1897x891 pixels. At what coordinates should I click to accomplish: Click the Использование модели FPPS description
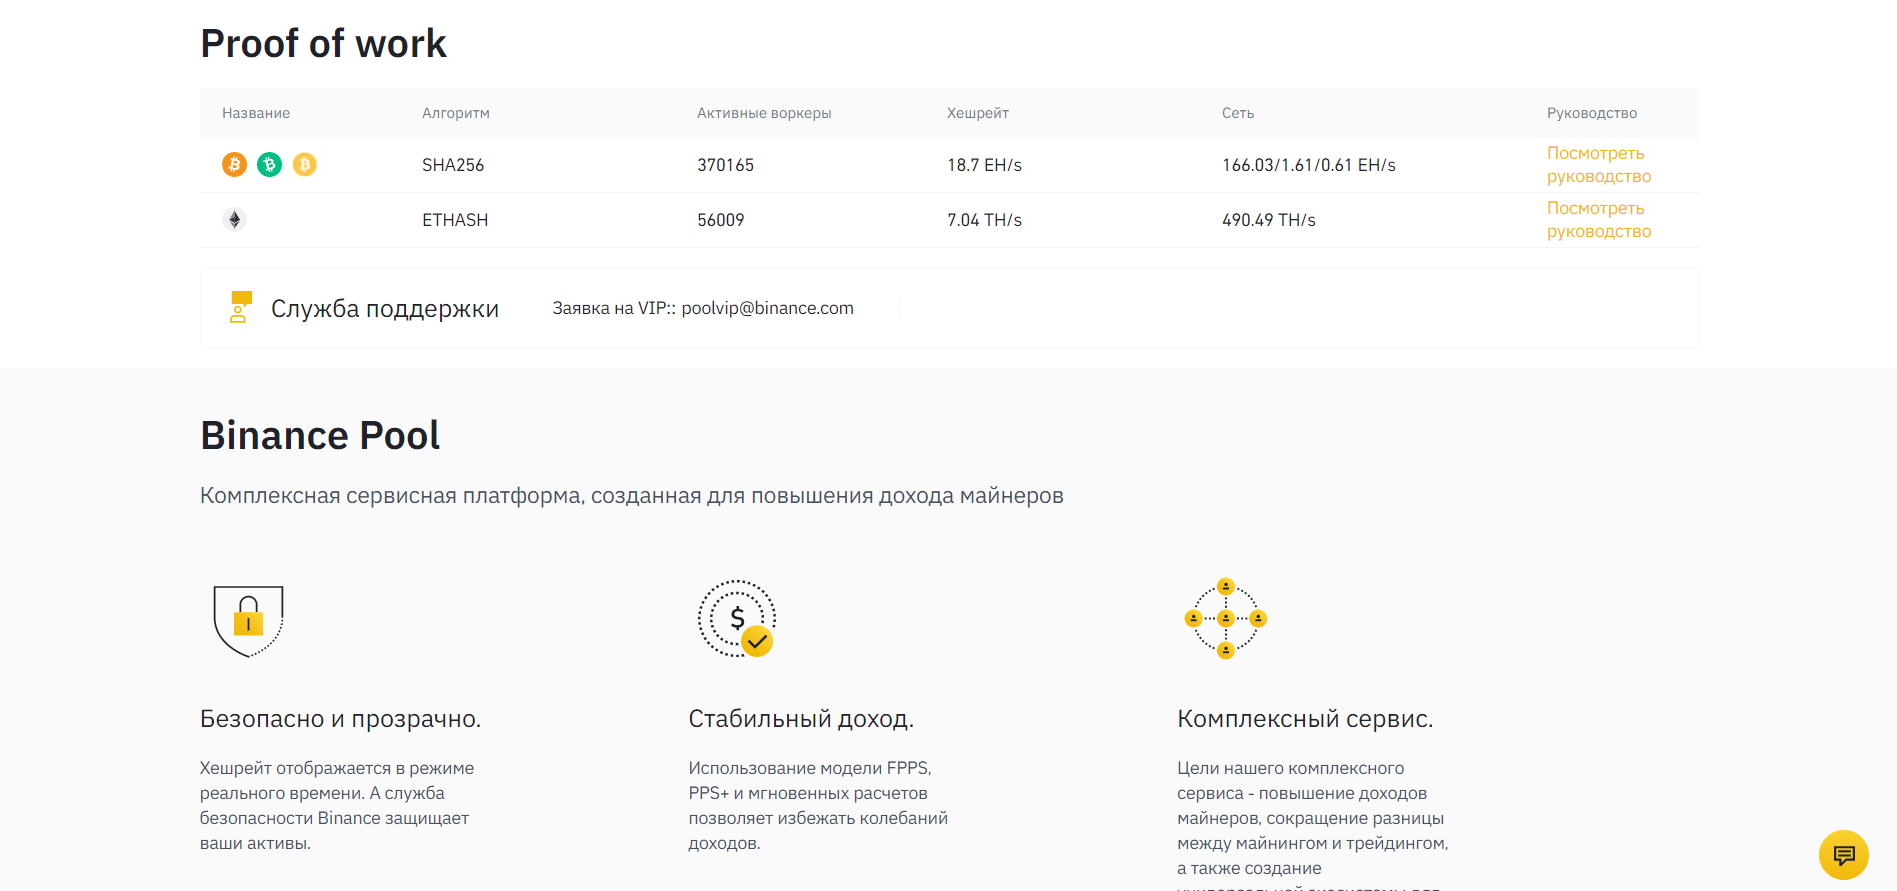point(818,806)
